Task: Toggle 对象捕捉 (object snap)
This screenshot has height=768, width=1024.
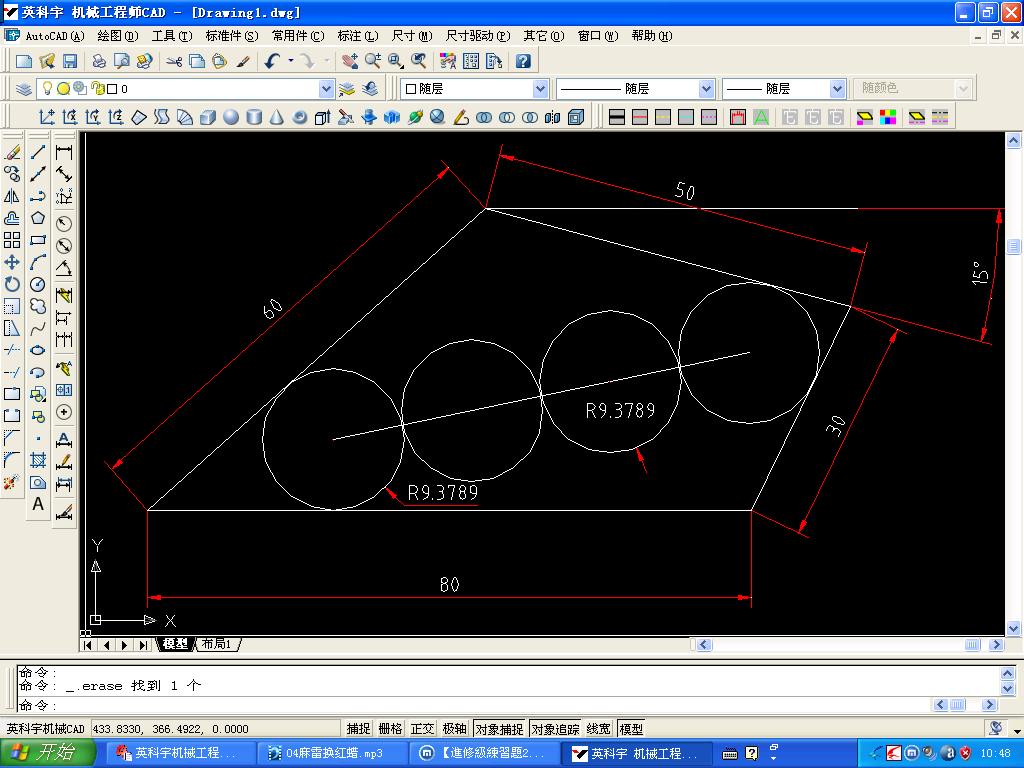Action: pos(499,729)
